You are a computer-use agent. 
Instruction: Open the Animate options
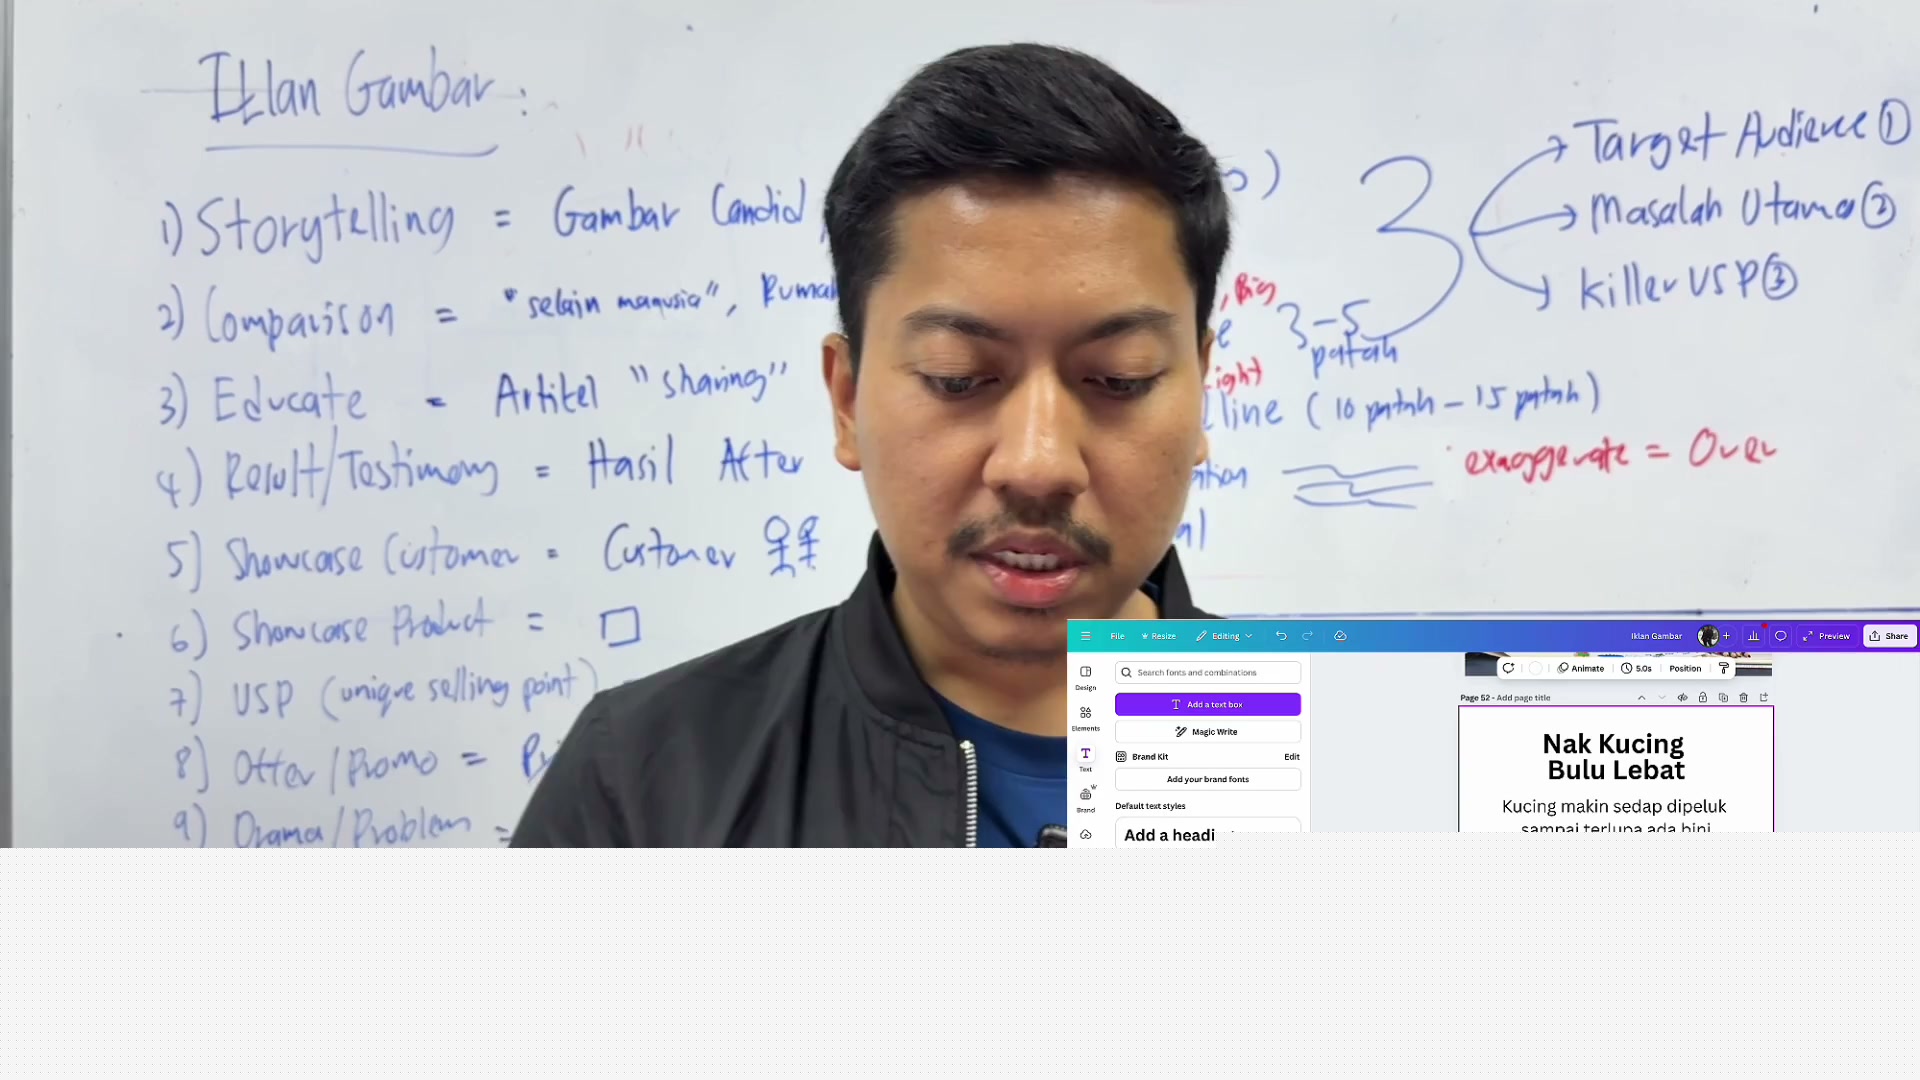point(1581,669)
